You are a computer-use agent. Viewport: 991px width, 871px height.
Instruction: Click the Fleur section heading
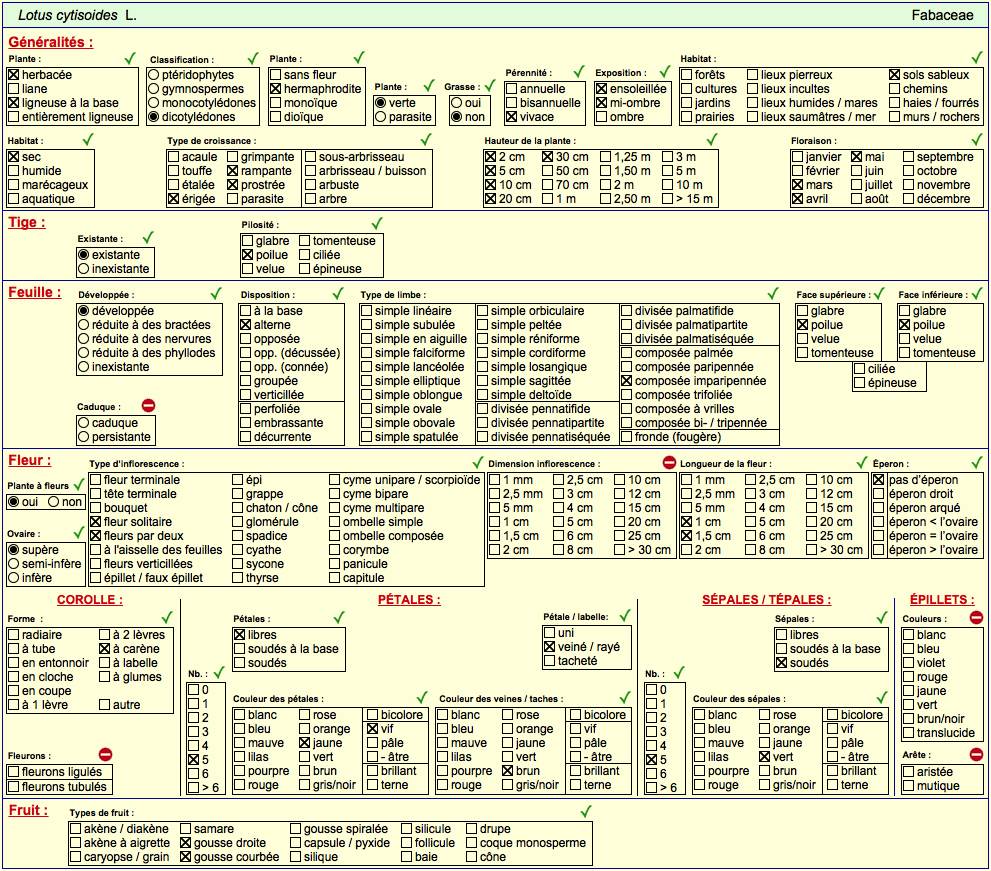click(30, 461)
